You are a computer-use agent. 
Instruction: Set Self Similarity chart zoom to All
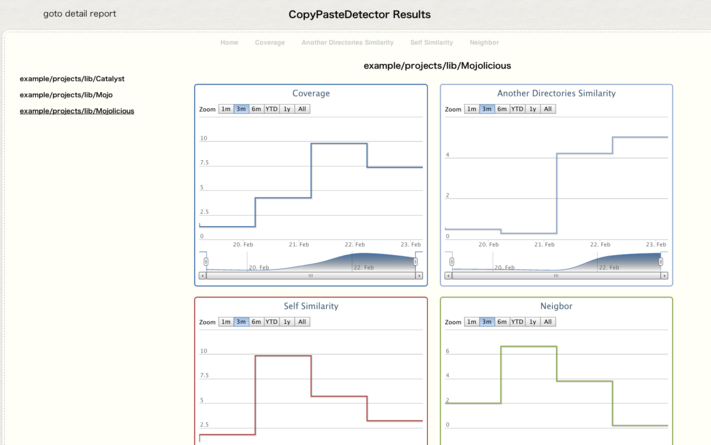click(x=302, y=322)
